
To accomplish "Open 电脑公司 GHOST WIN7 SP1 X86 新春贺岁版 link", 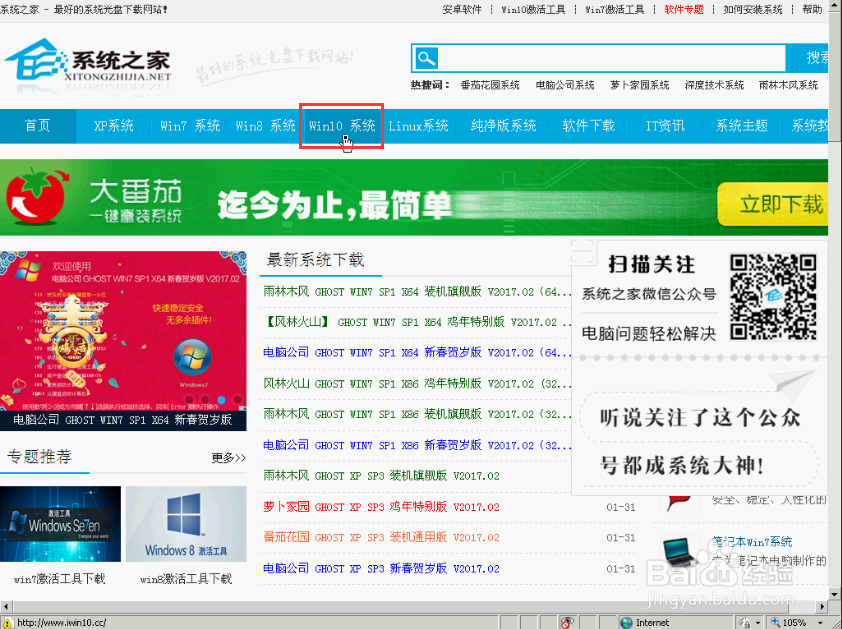I will (x=417, y=445).
